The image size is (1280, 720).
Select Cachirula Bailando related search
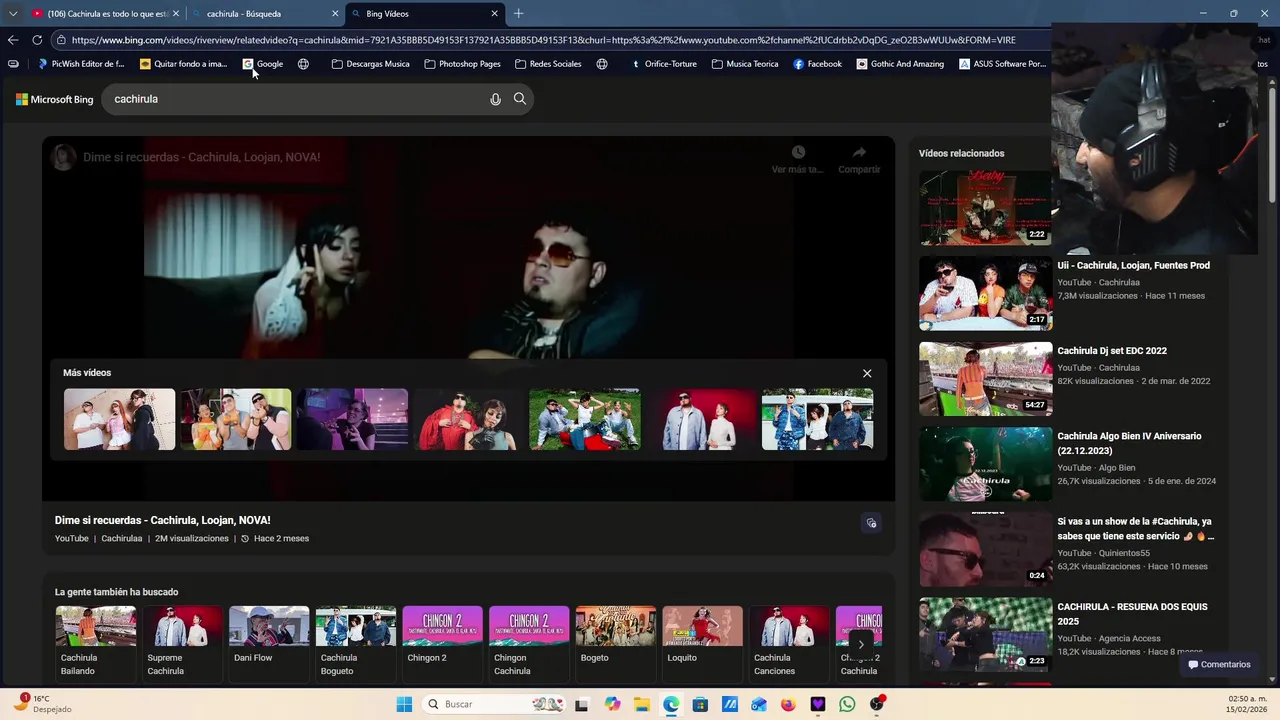click(95, 642)
